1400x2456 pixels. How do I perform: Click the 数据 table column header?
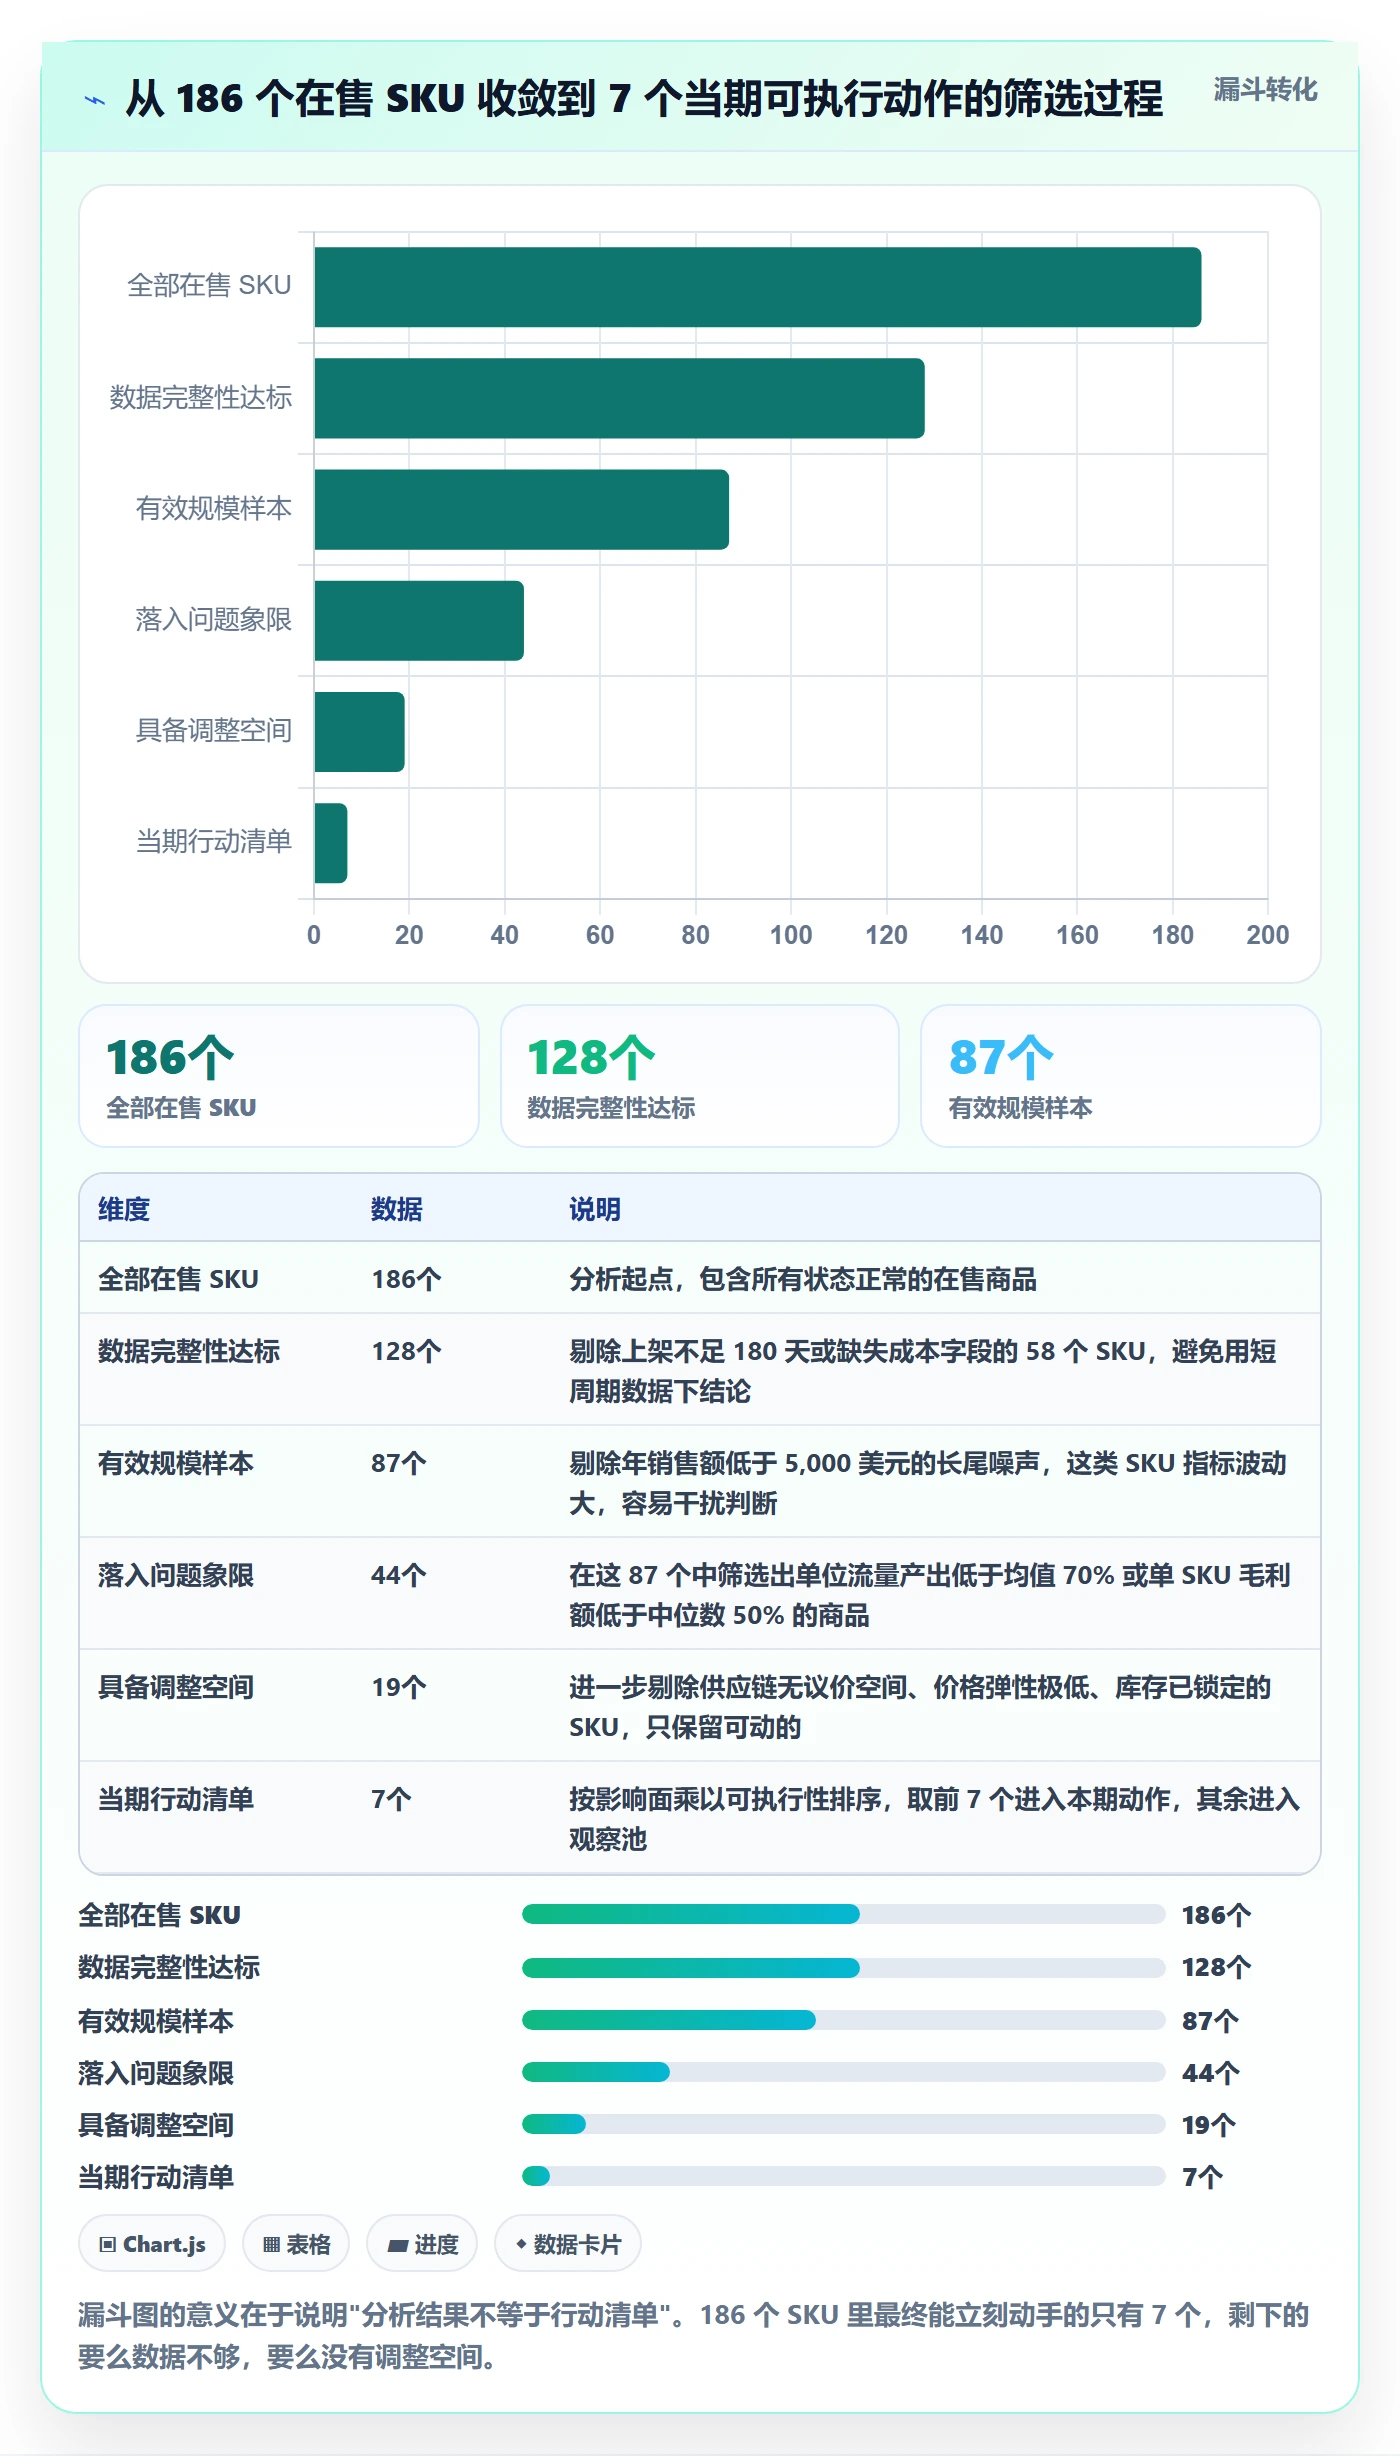[x=397, y=1209]
